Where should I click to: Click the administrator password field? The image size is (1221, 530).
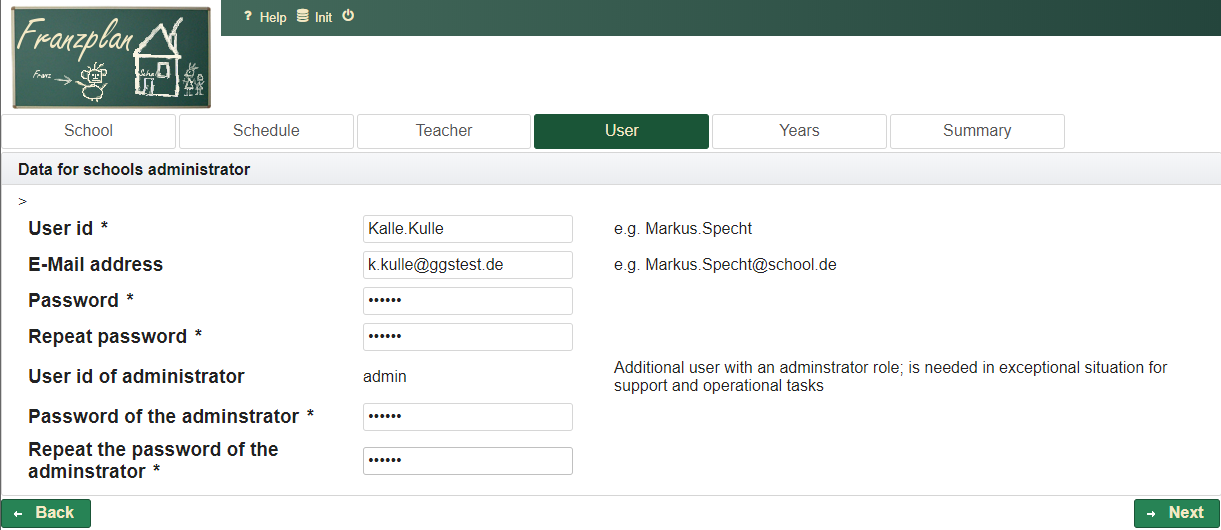coord(467,417)
